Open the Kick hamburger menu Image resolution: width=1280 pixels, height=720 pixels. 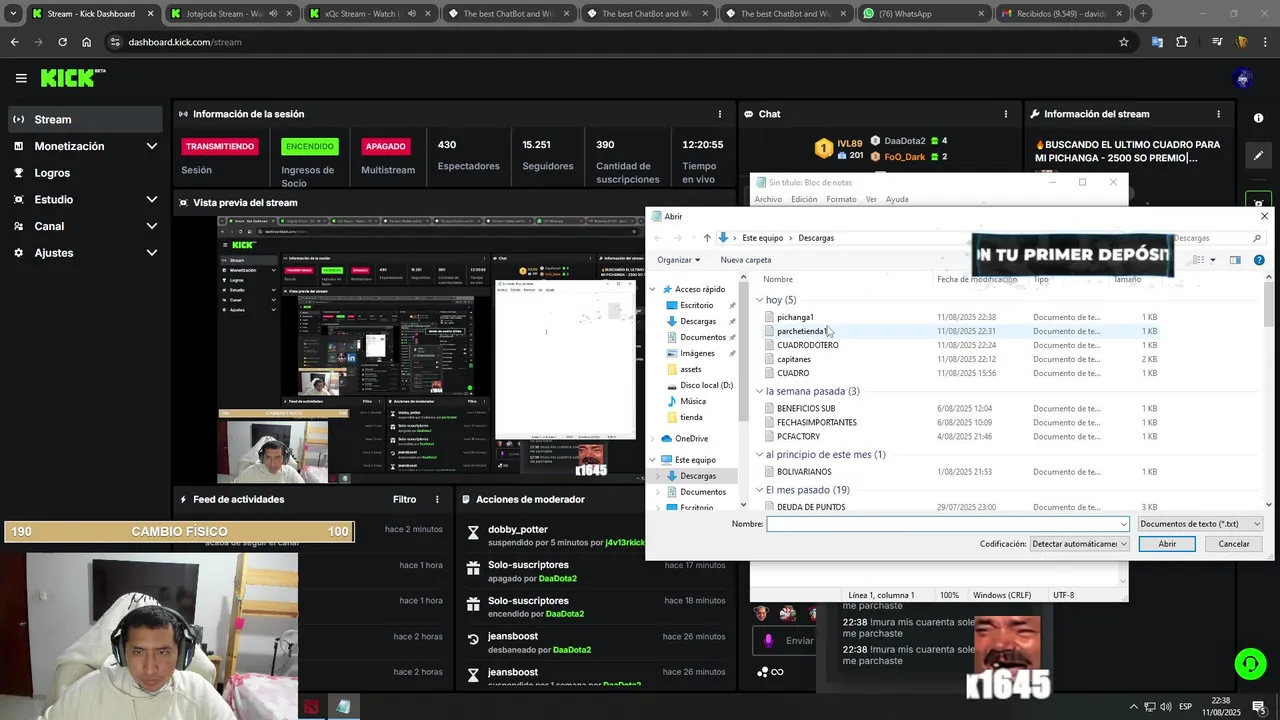coord(21,78)
